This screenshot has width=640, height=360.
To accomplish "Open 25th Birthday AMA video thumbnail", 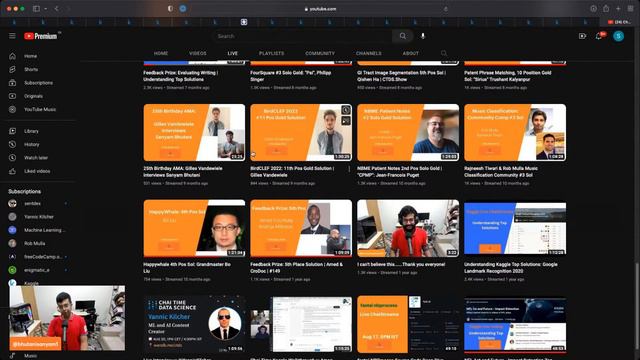I will click(194, 132).
